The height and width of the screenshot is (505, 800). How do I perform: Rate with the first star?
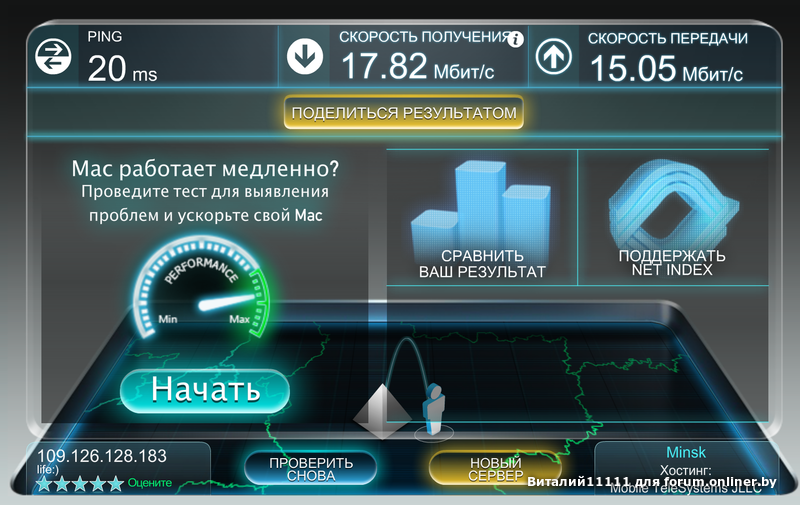point(44,483)
